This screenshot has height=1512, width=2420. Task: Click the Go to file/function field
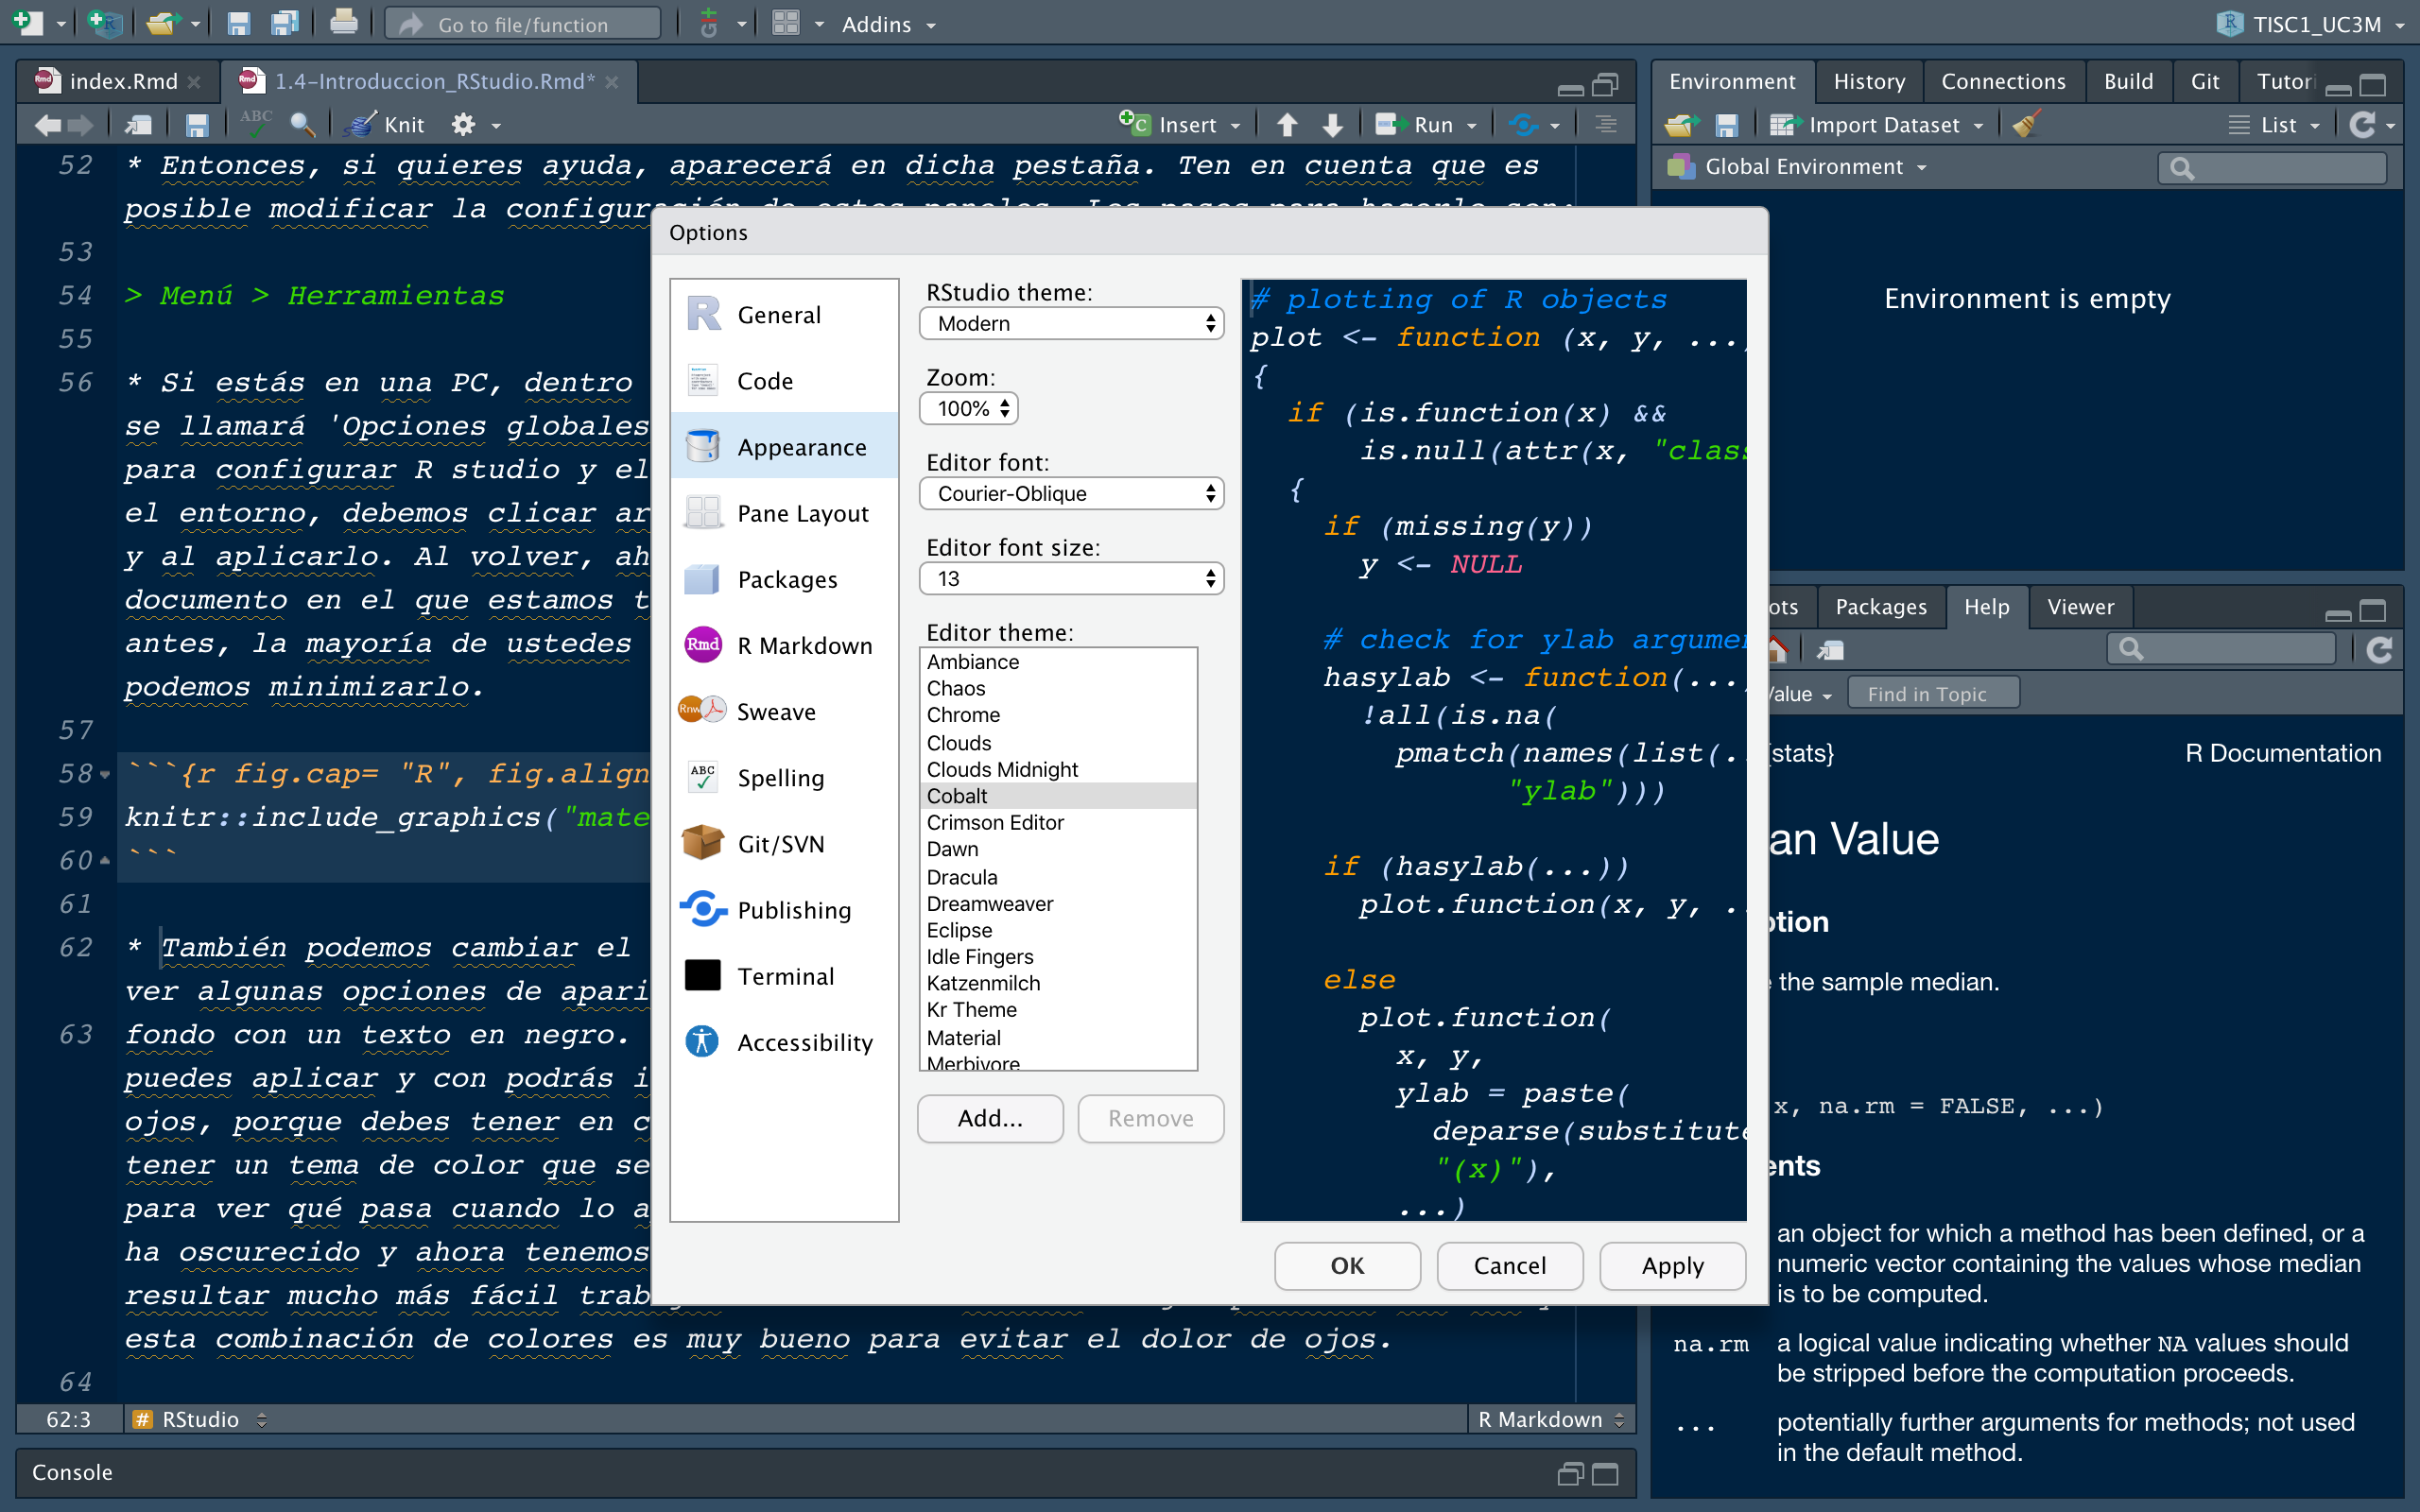click(x=523, y=24)
